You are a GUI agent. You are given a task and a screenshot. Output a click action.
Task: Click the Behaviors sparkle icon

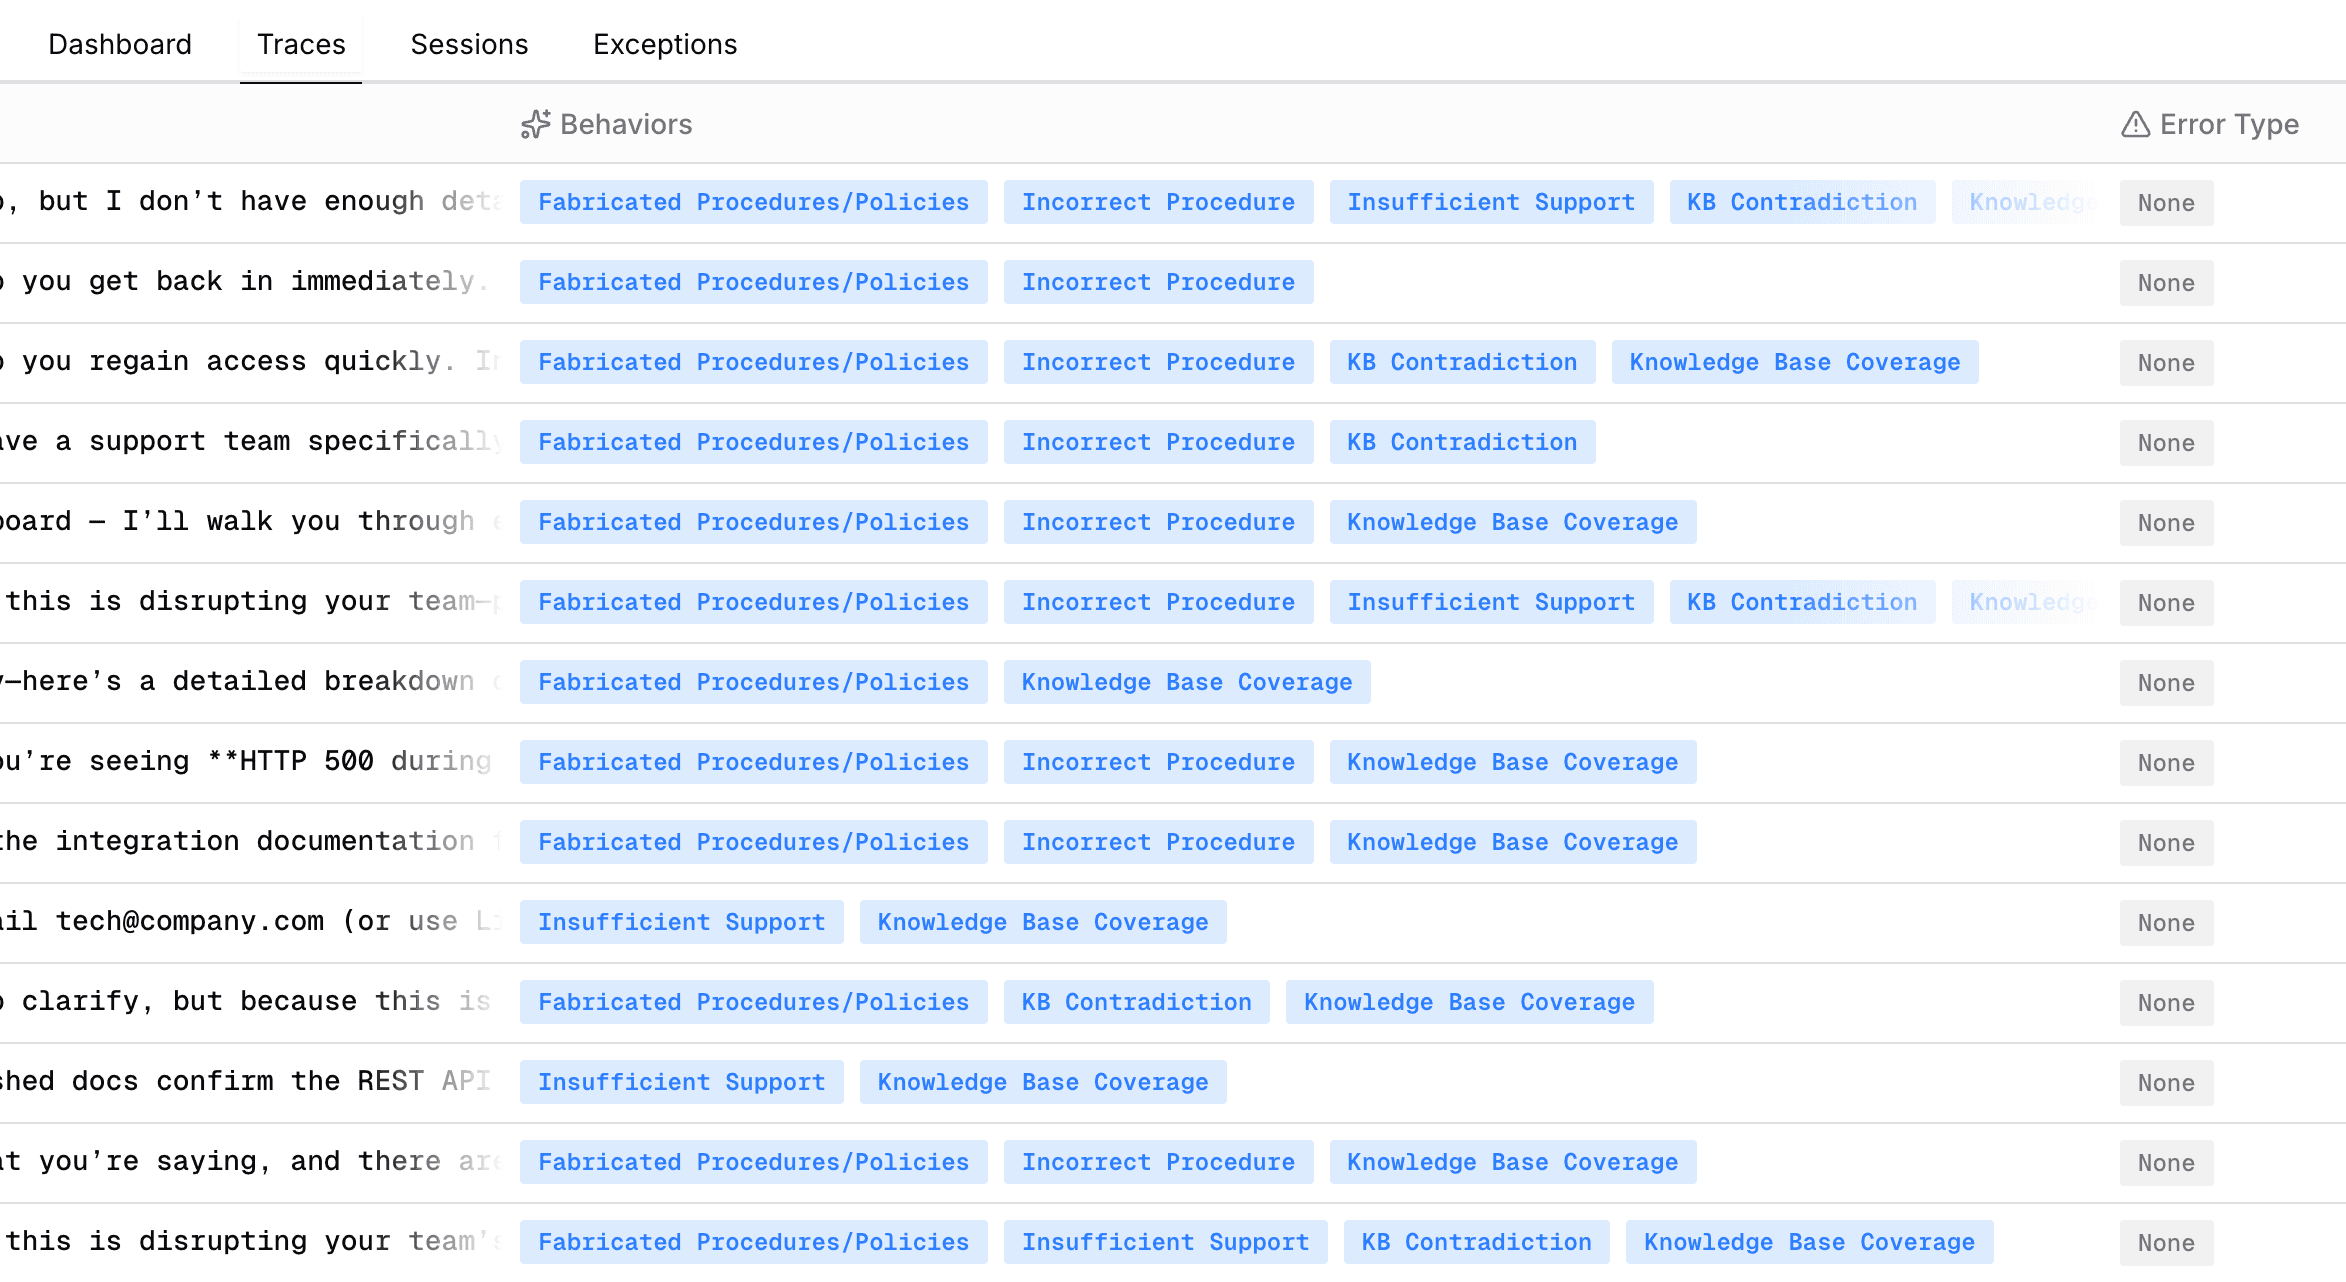(535, 124)
